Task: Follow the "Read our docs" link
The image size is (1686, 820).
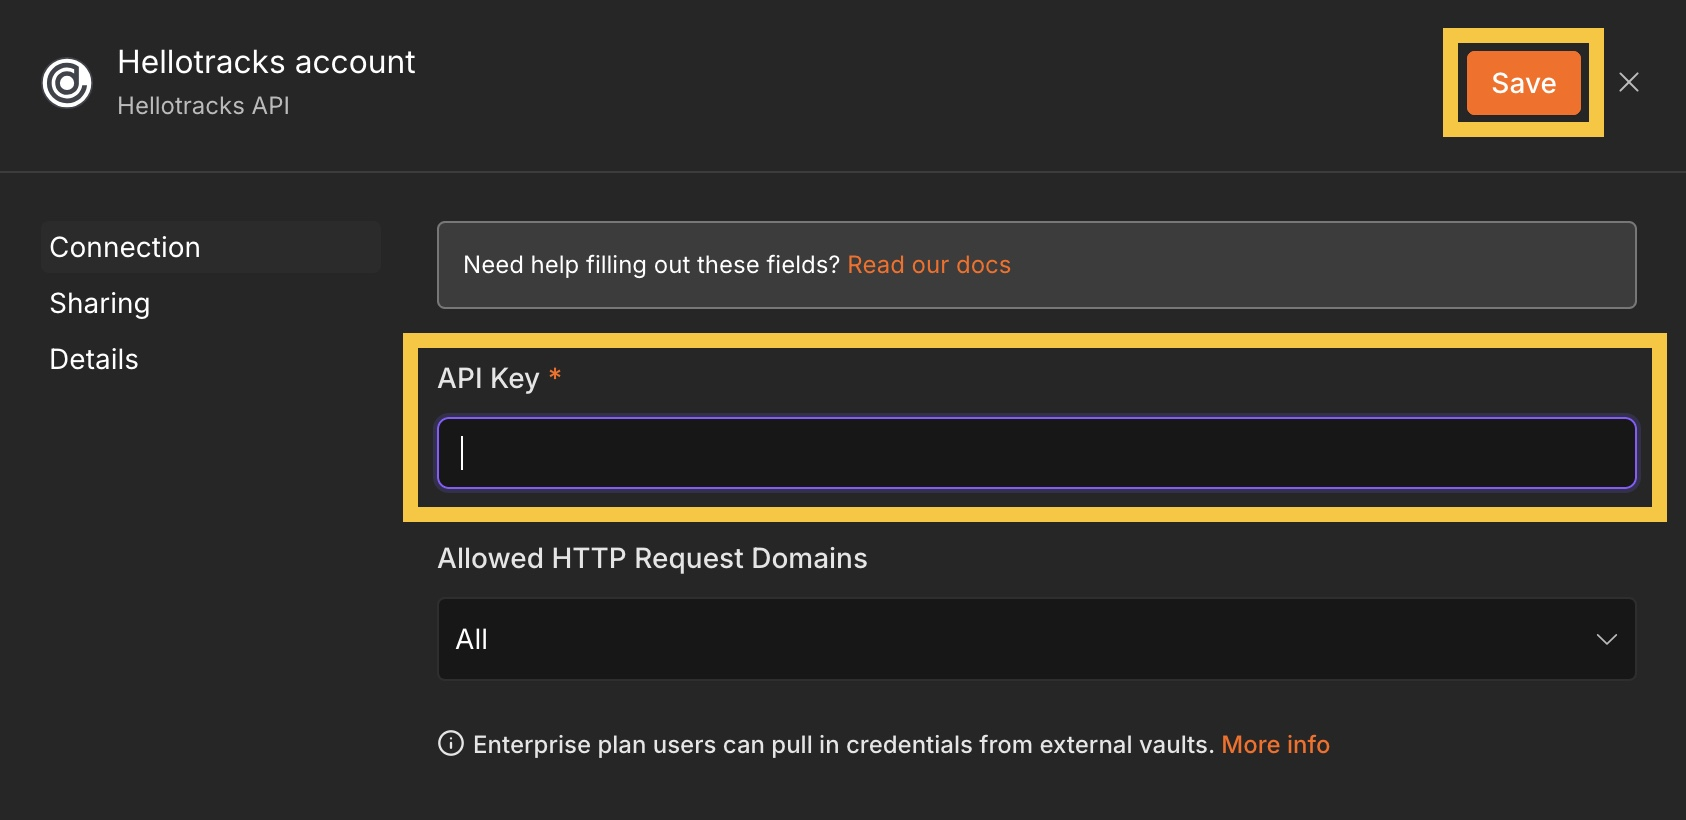Action: coord(929,265)
